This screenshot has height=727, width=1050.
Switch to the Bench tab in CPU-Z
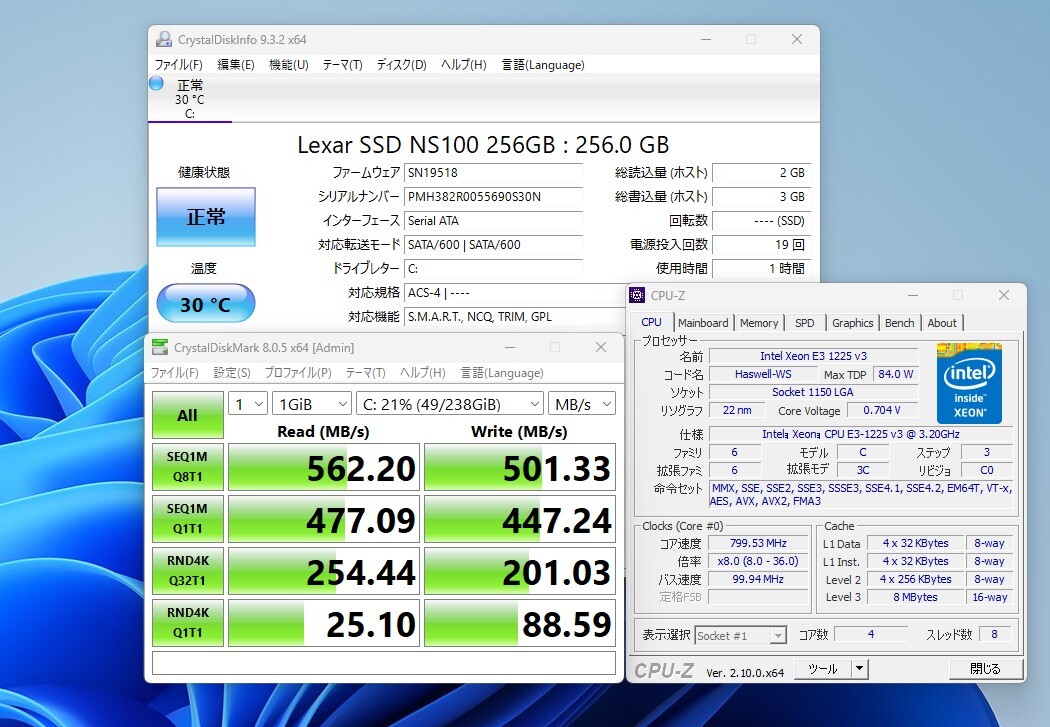(x=899, y=323)
